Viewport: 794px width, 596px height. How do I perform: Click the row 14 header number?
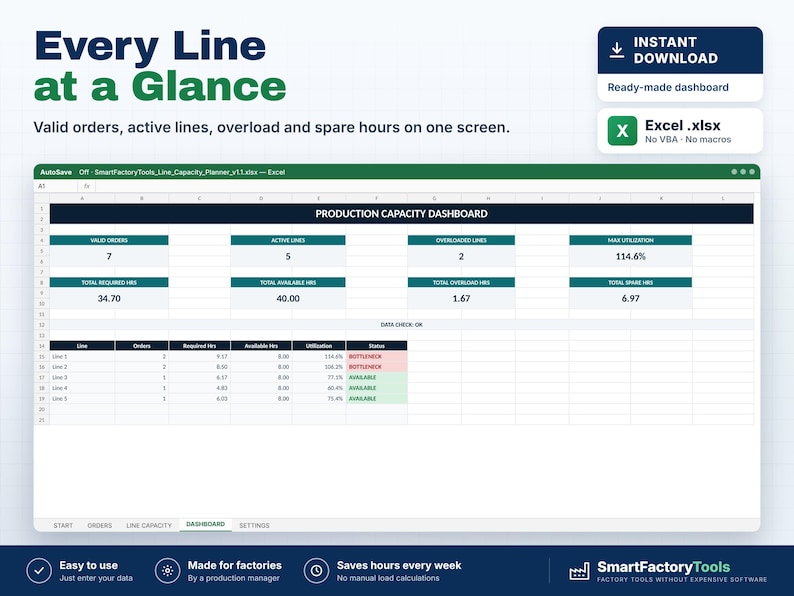click(x=42, y=346)
